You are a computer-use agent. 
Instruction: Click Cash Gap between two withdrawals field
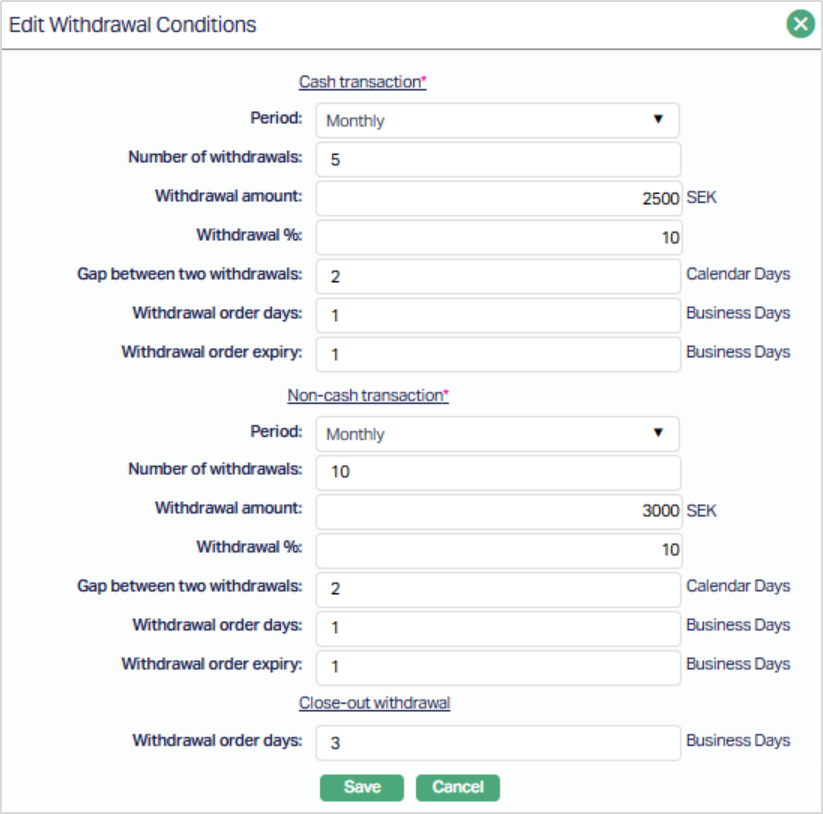point(497,276)
